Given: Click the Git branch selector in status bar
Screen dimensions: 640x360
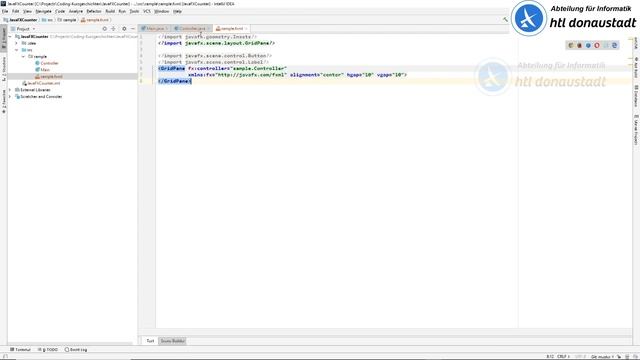Looking at the screenshot, I should [603, 357].
